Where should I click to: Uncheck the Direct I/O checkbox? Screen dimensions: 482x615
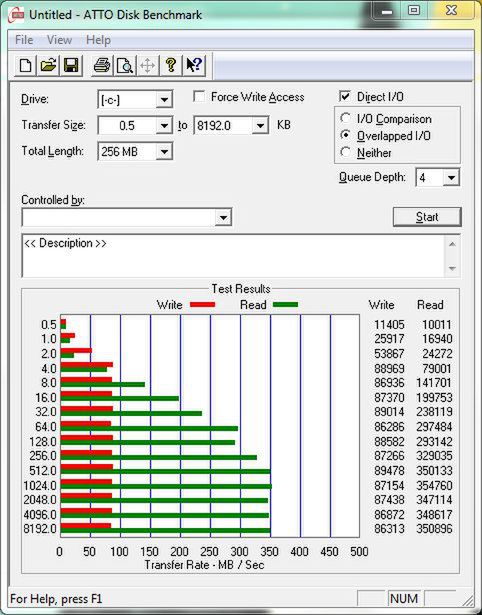click(x=345, y=96)
